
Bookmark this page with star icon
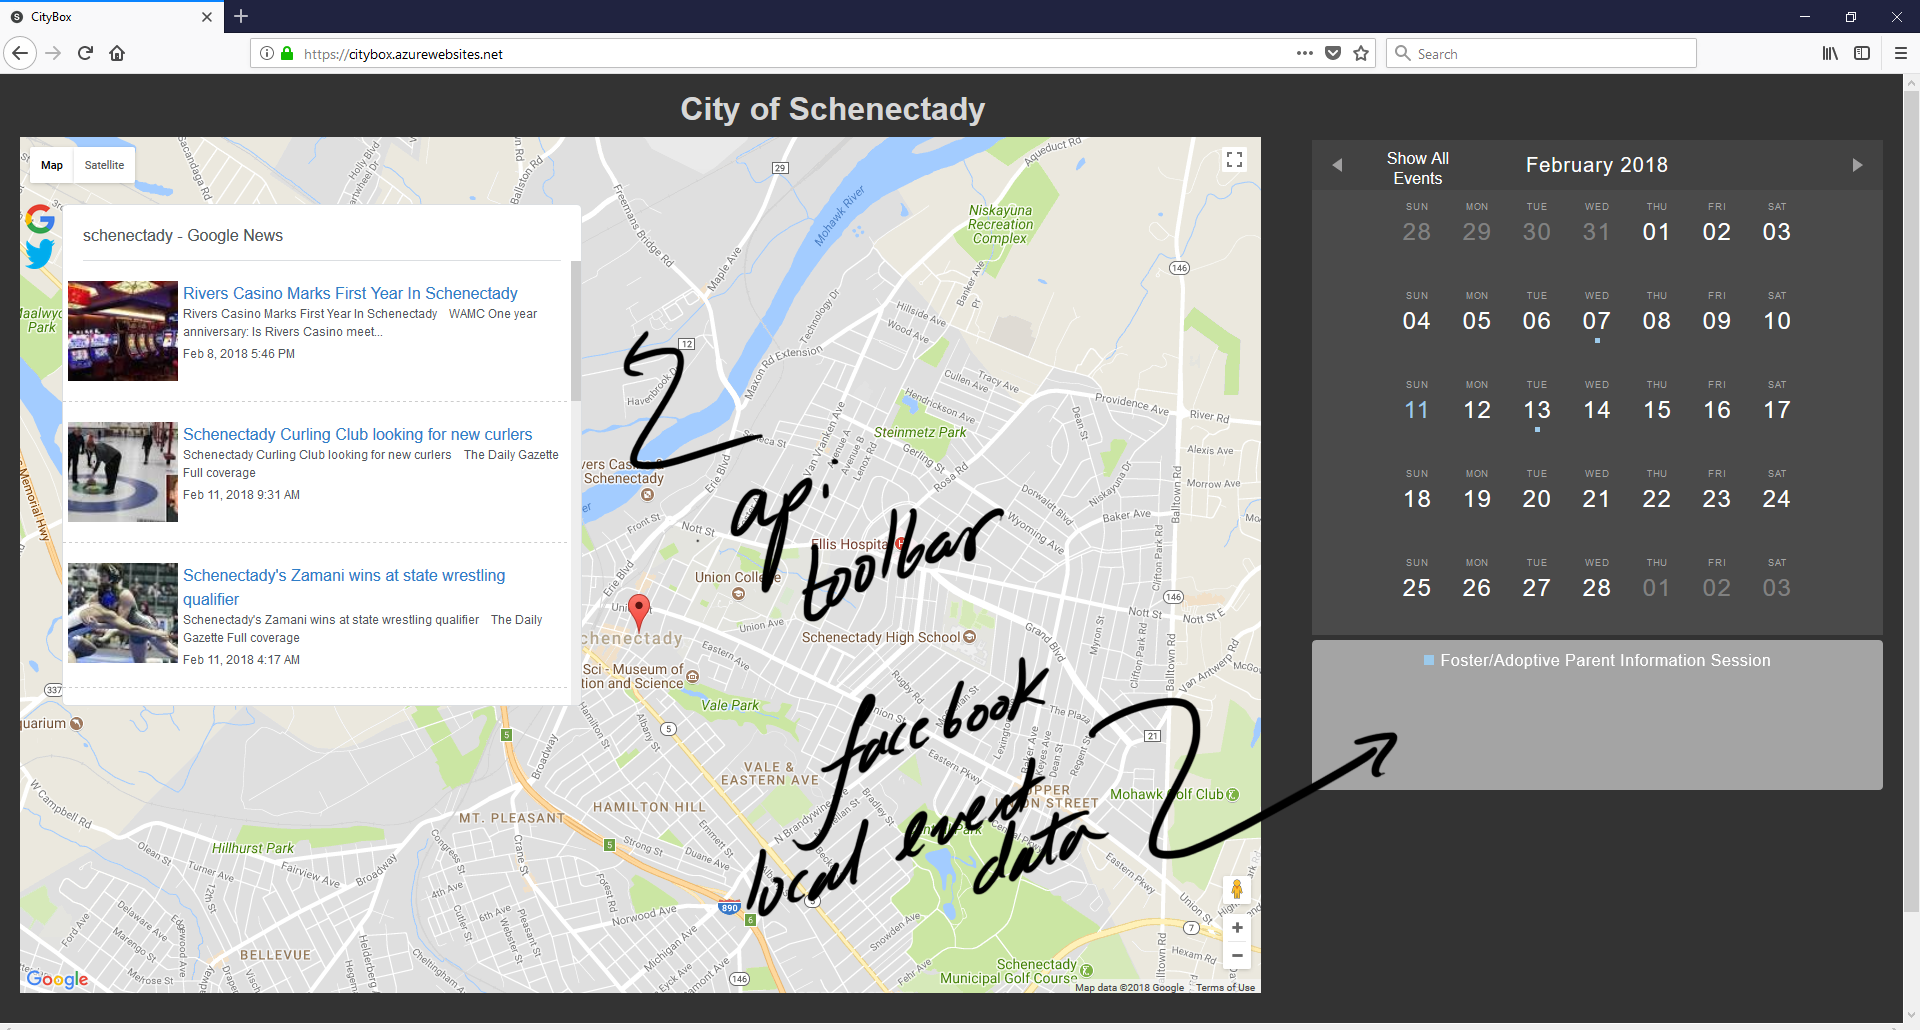pos(1361,53)
